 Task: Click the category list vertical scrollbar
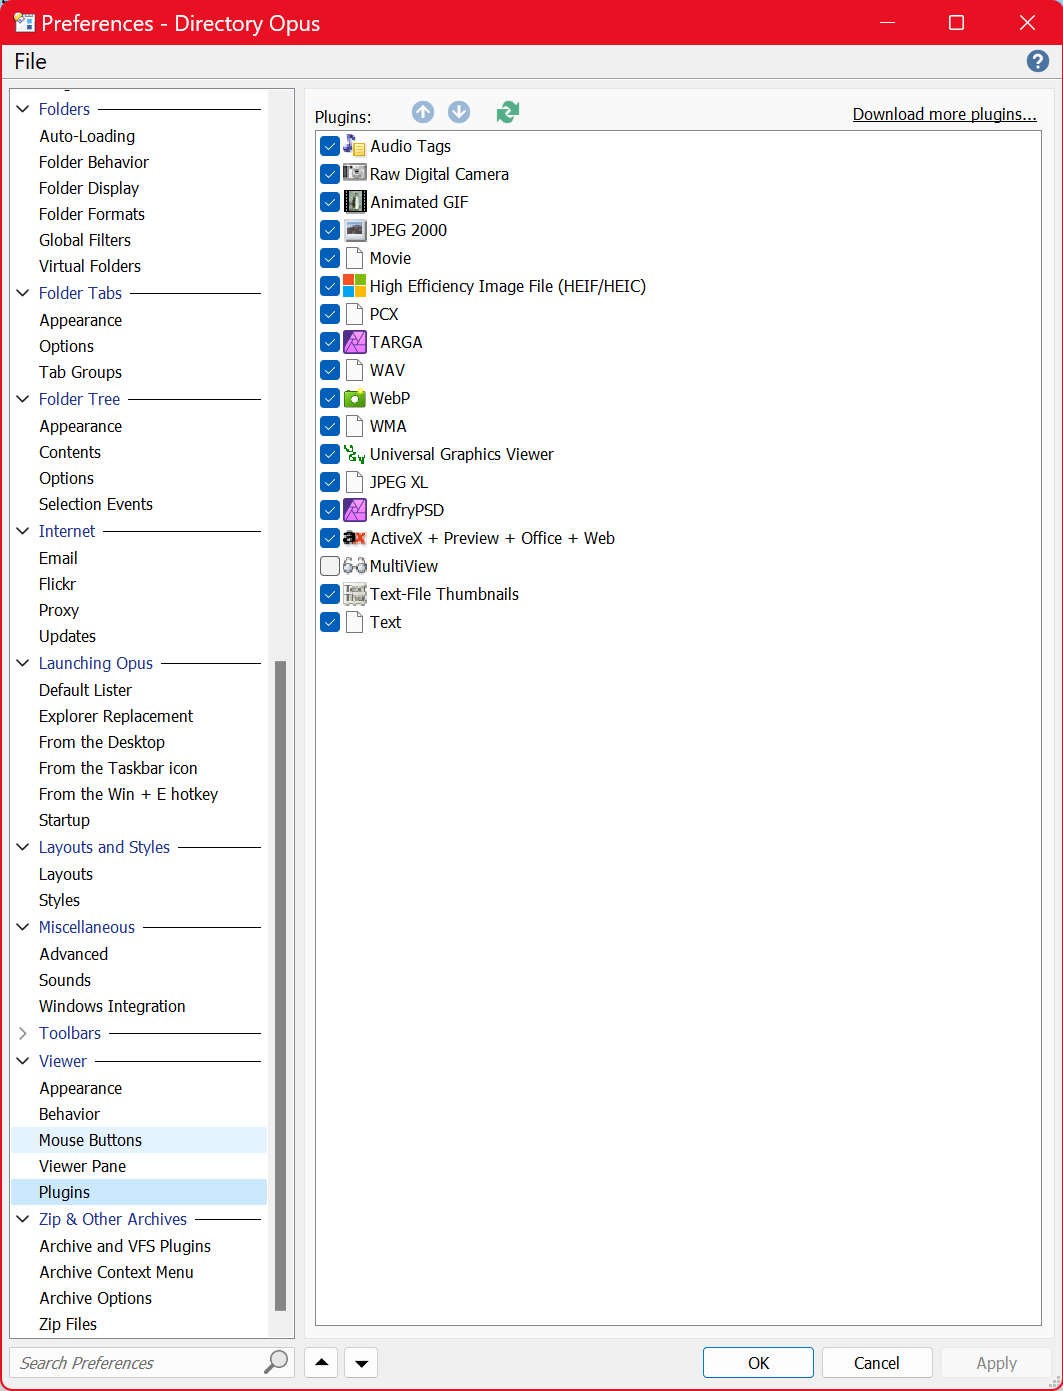[x=281, y=985]
